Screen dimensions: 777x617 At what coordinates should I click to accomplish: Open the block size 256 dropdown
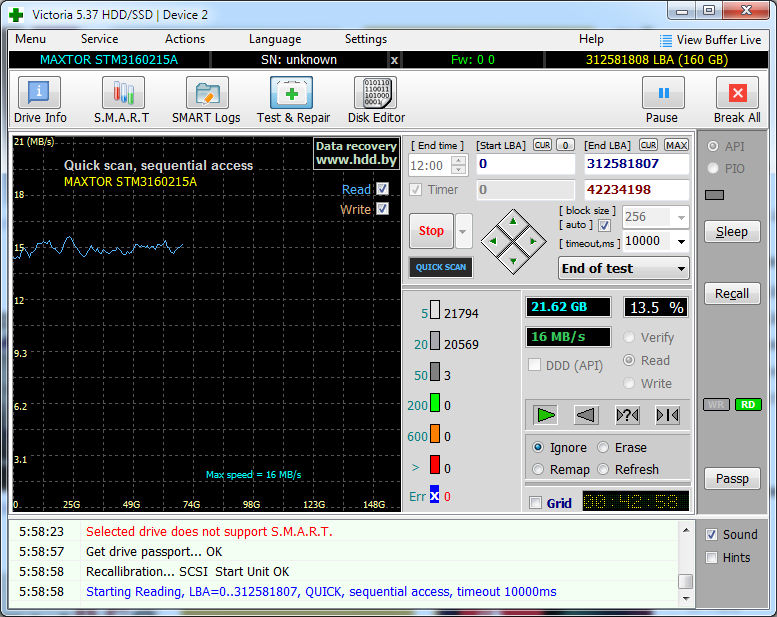[x=681, y=217]
